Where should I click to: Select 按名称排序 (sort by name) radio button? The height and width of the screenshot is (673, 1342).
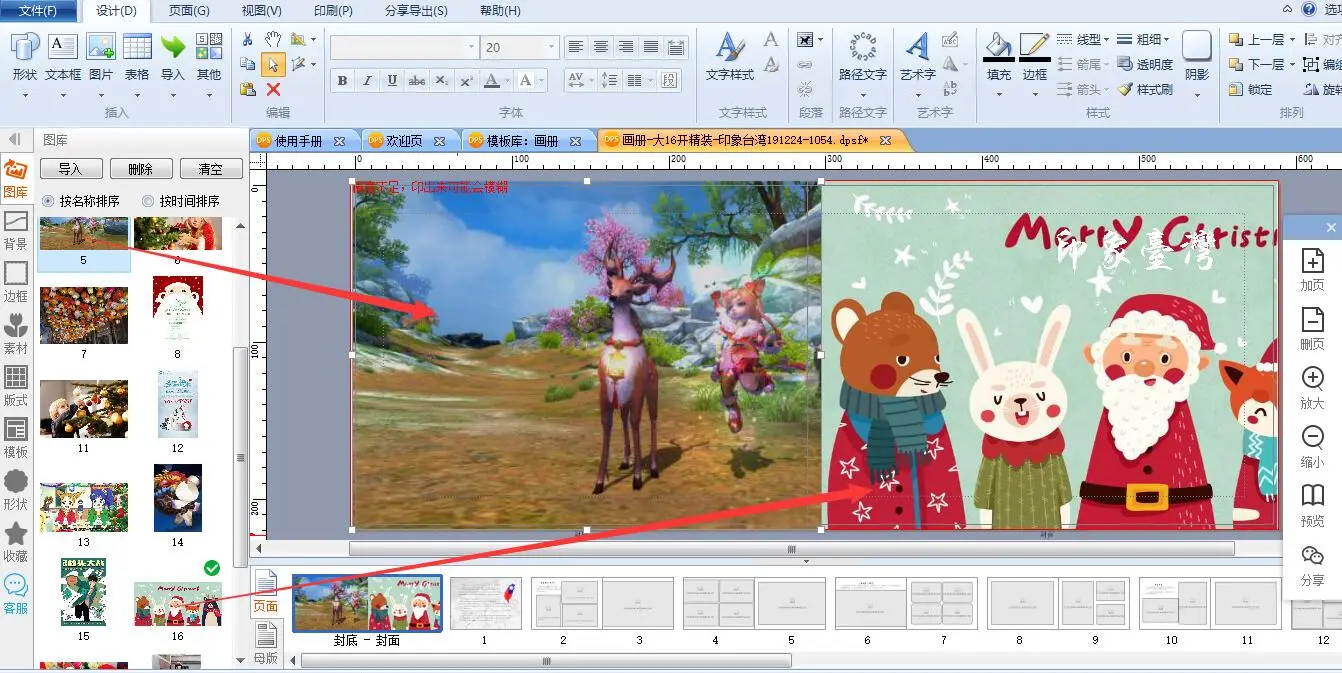48,201
